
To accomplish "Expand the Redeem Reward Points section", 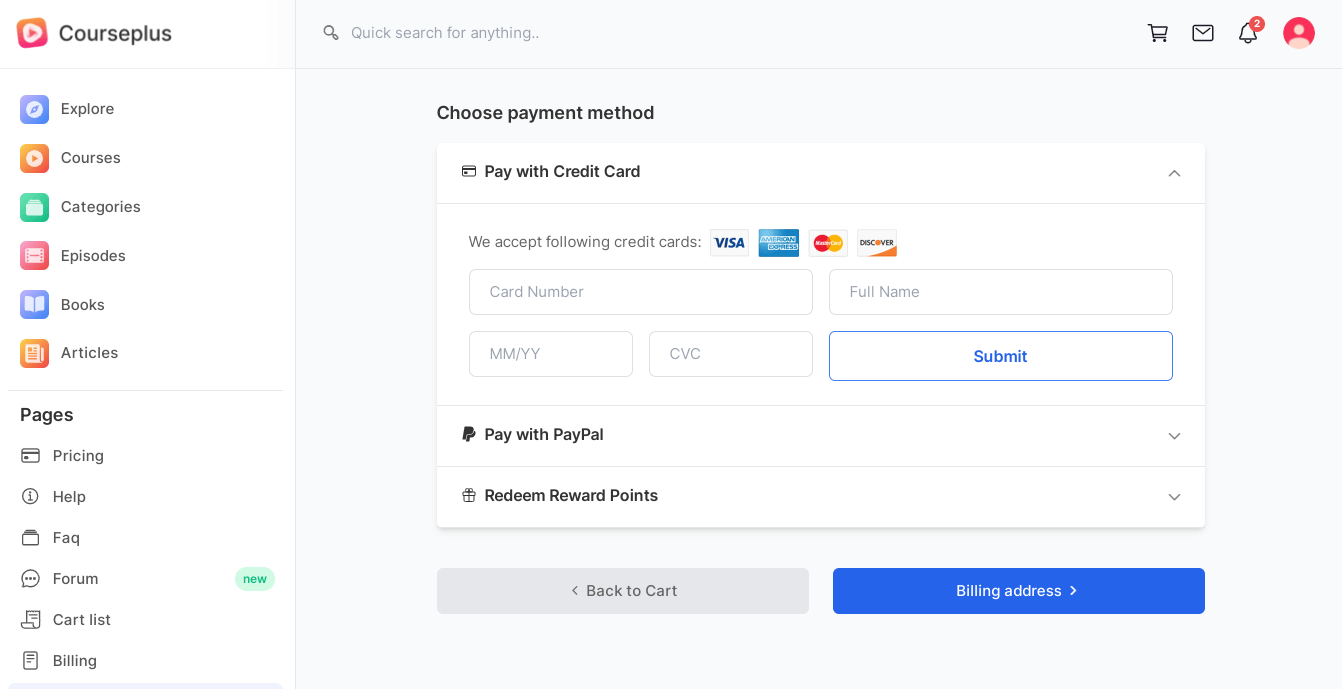I will coord(1174,497).
